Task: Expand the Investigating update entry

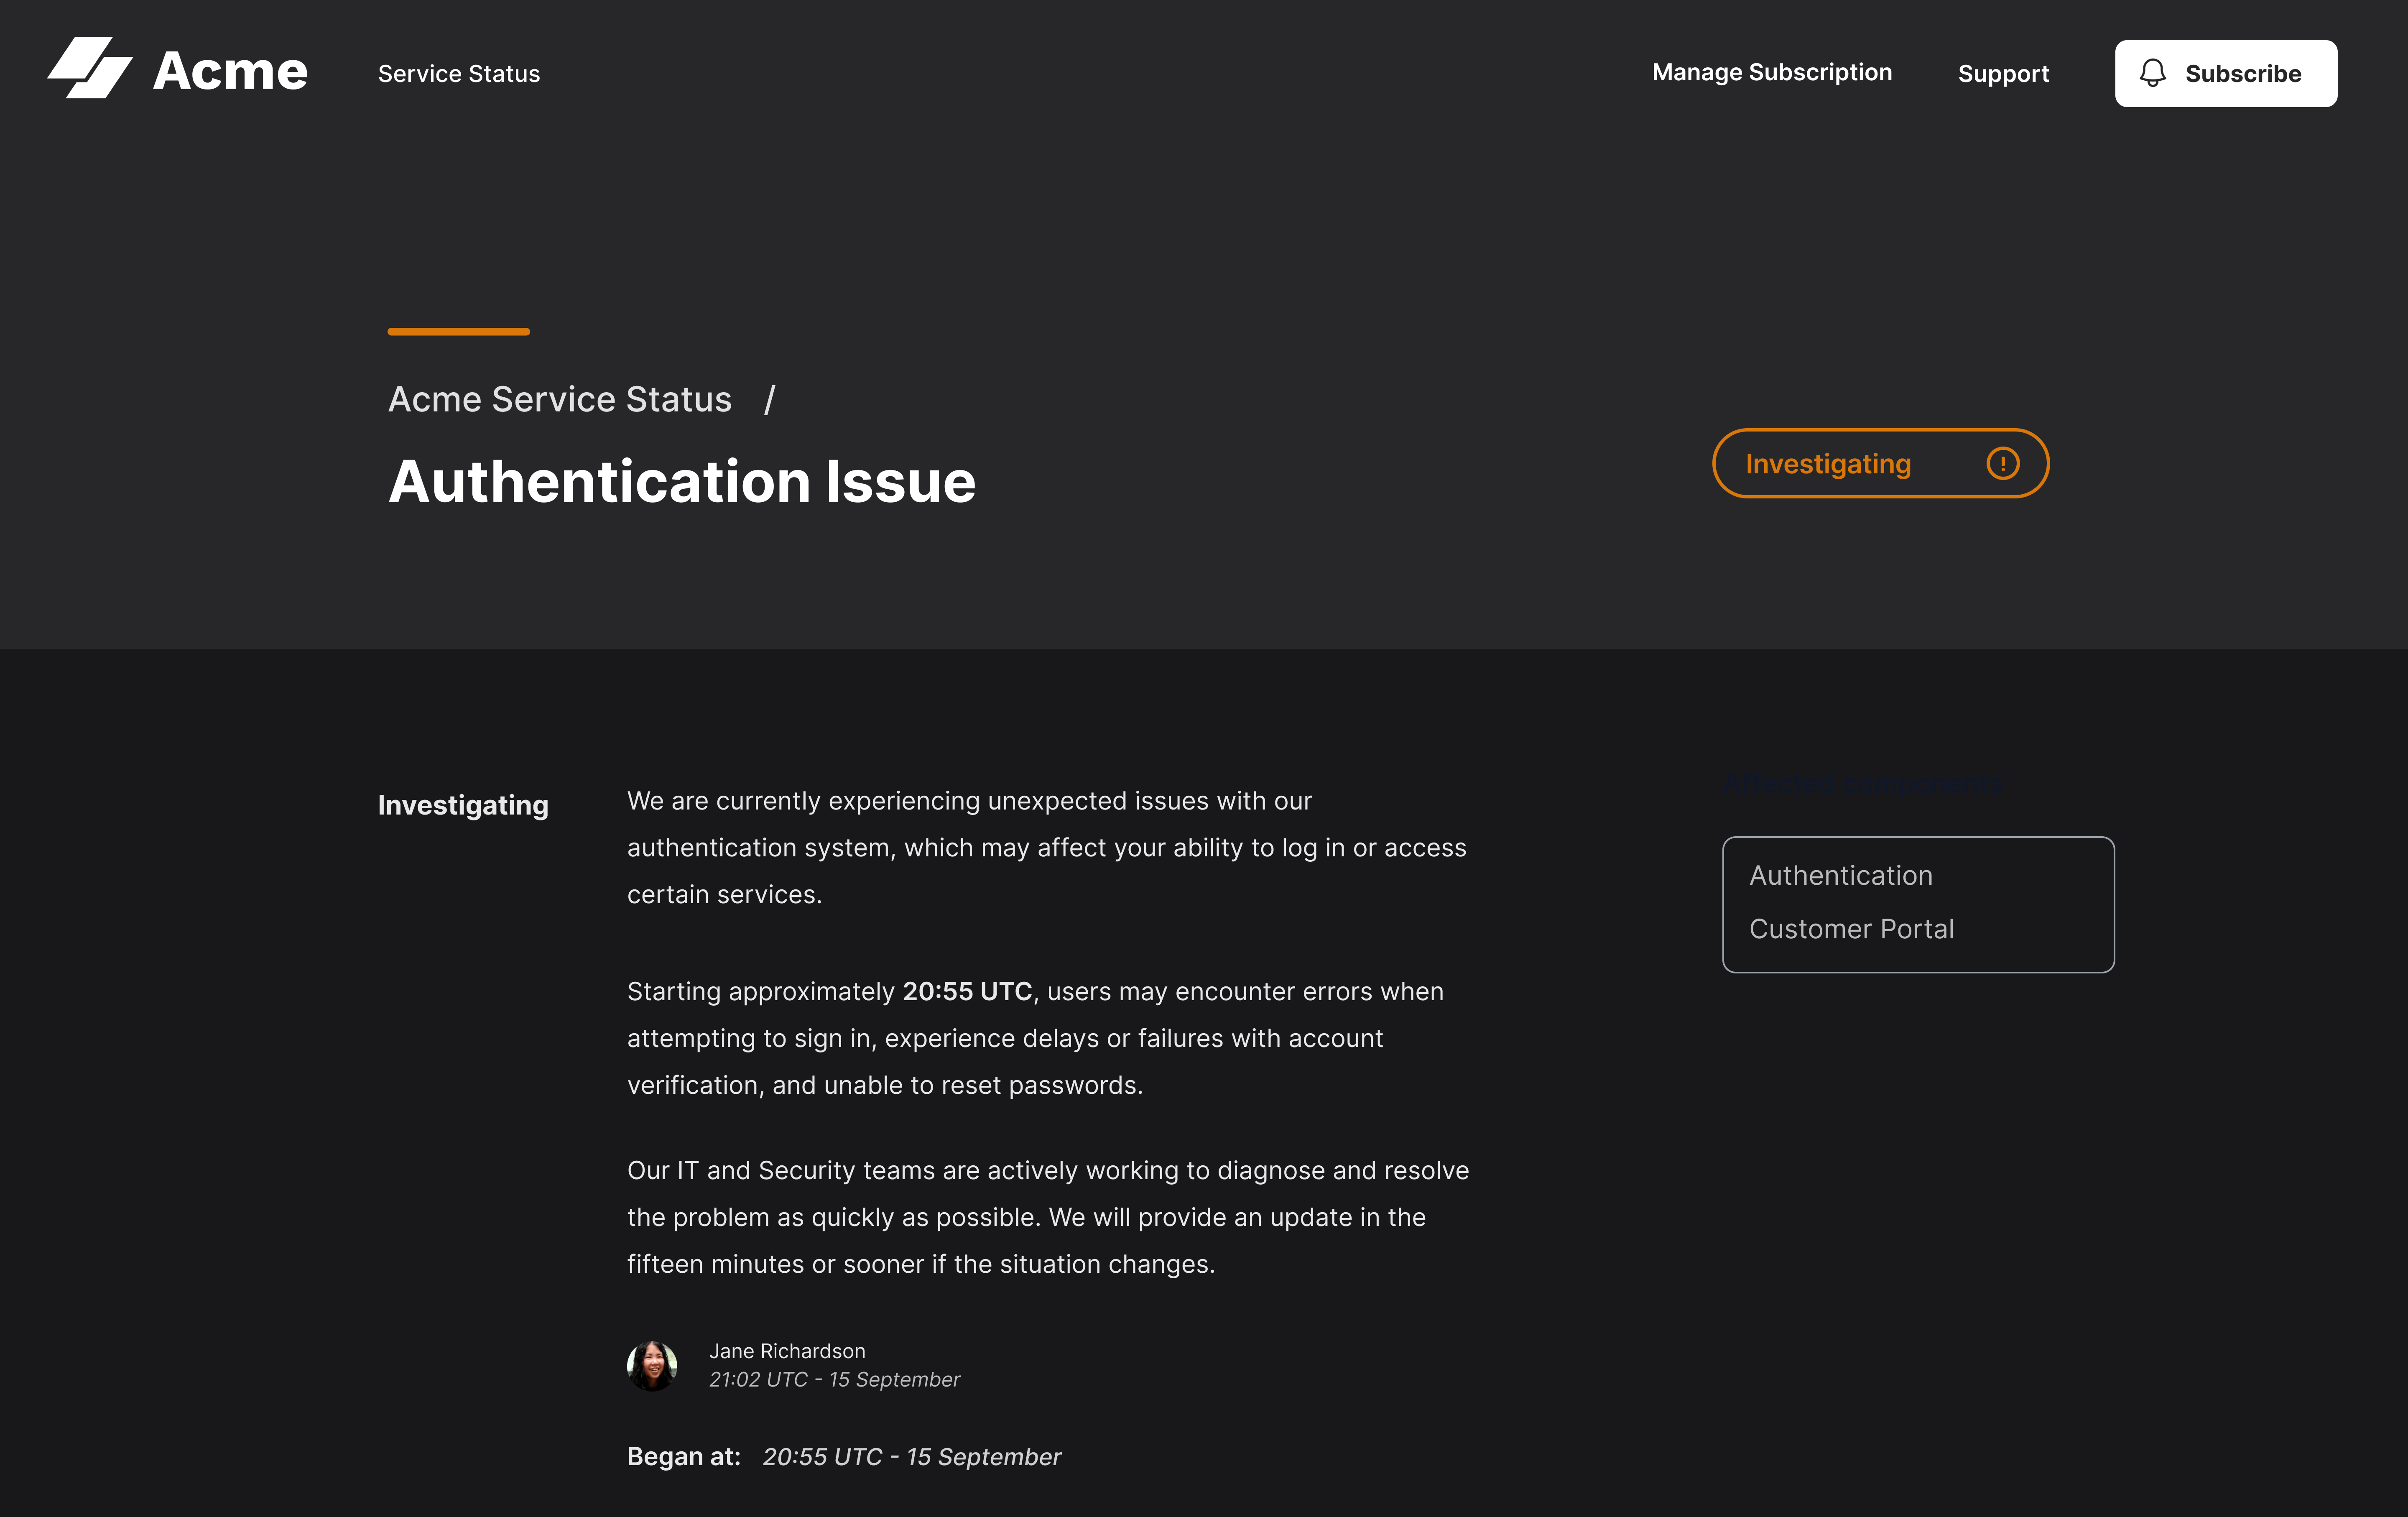Action: [x=463, y=805]
